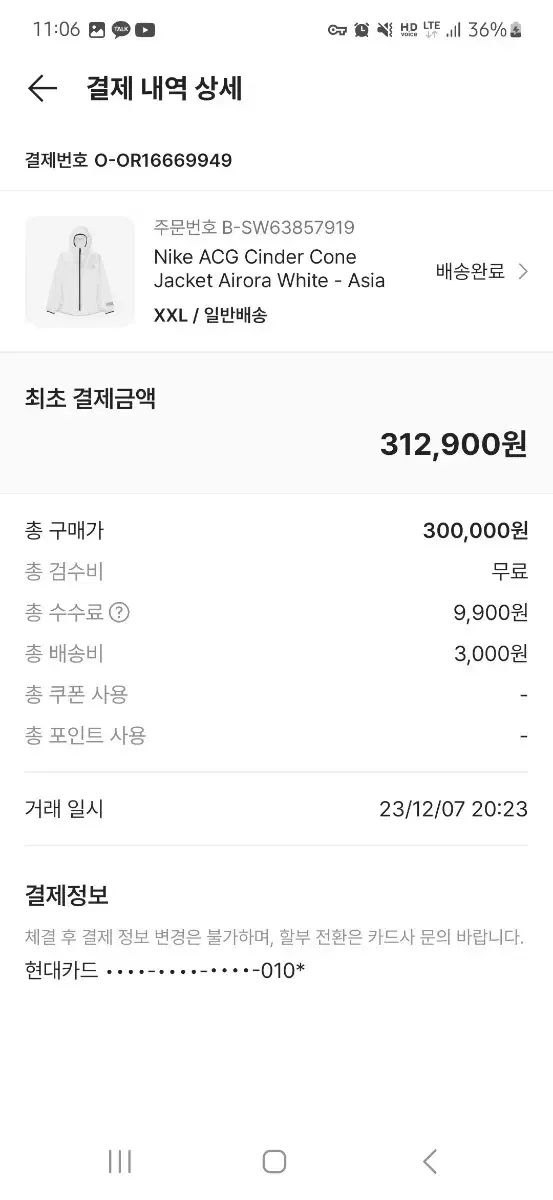
Task: Open the YouTube notification icon
Action: point(146,30)
